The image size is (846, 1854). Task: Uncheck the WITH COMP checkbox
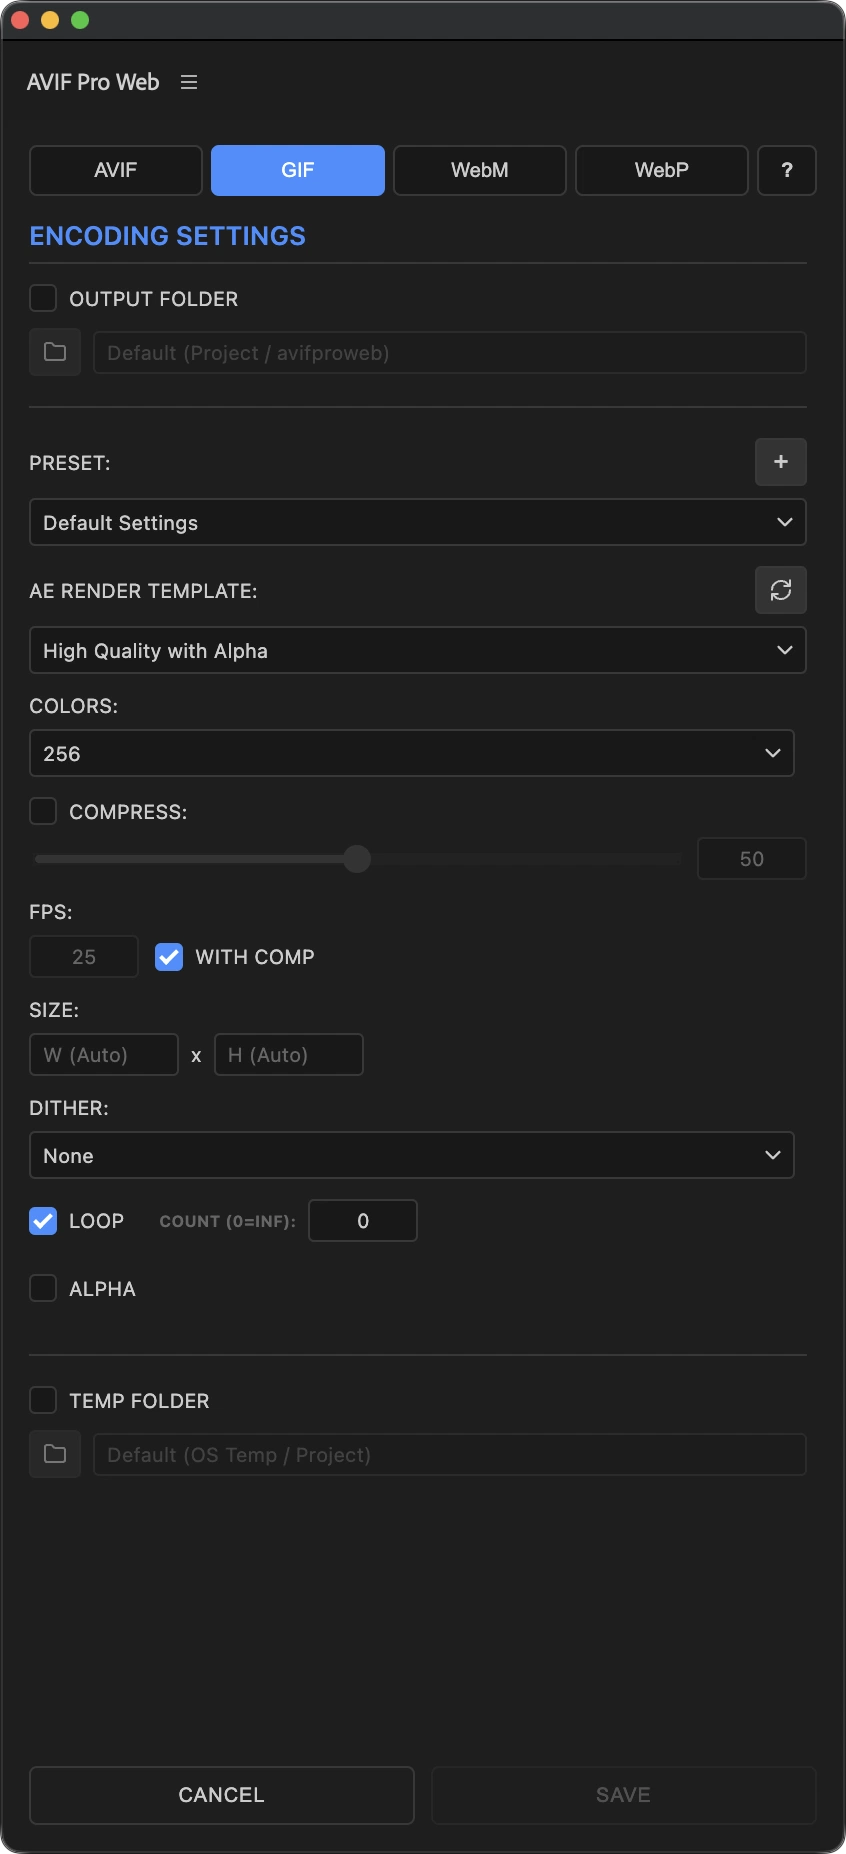pyautogui.click(x=169, y=957)
